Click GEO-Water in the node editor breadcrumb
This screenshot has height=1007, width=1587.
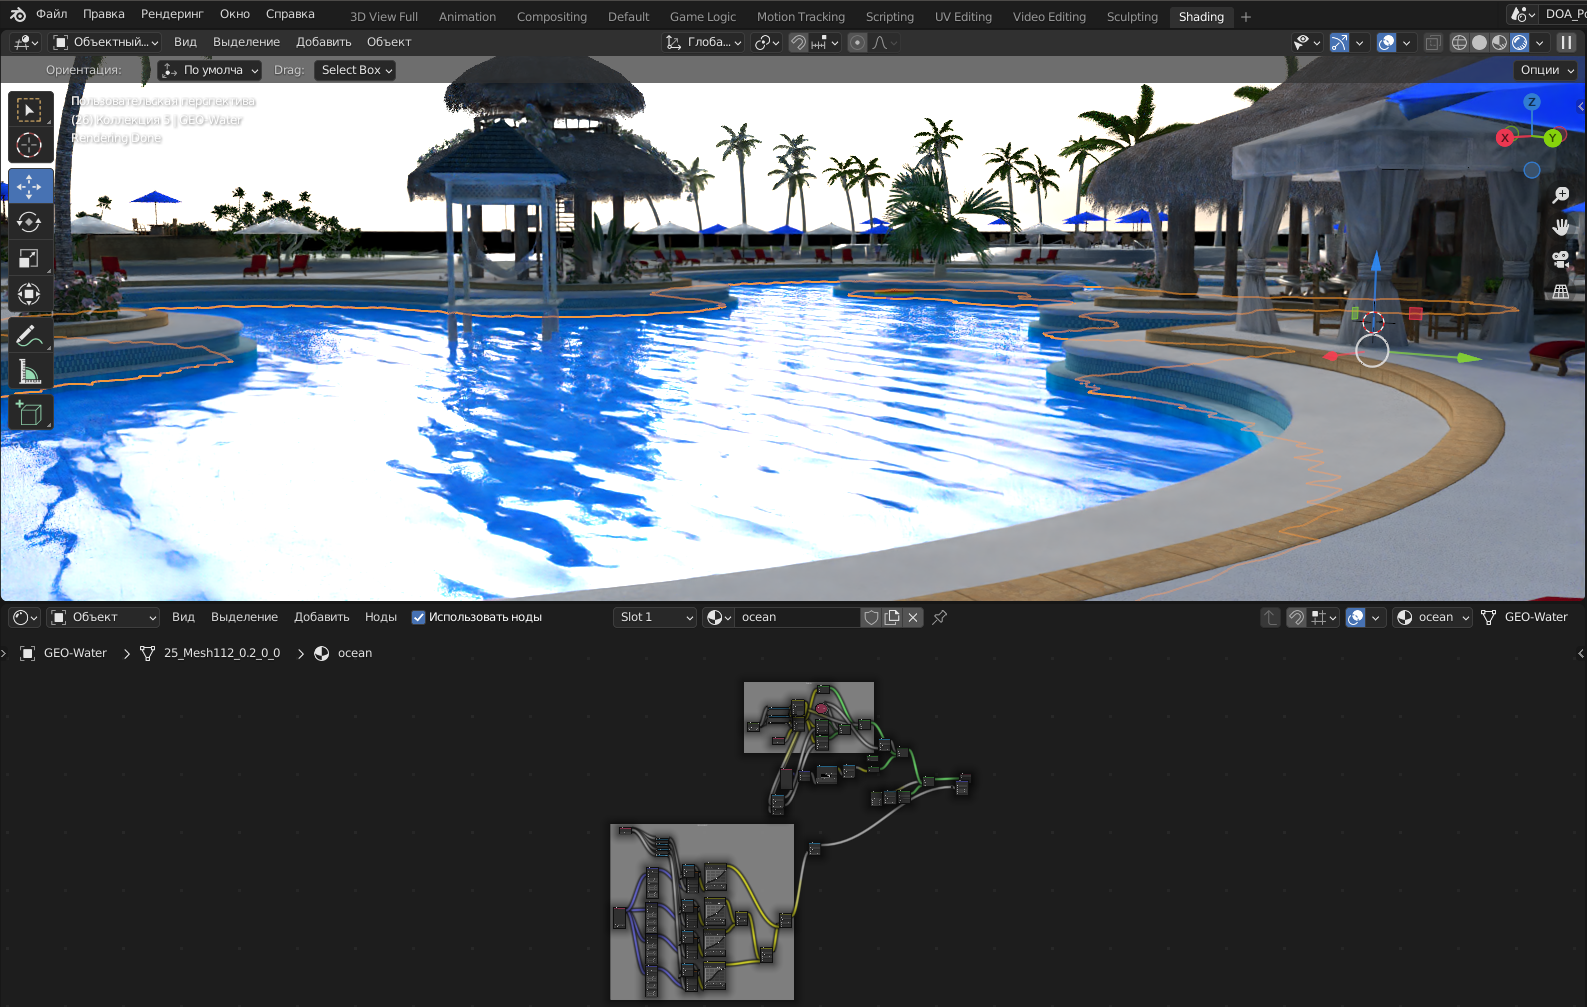[75, 654]
